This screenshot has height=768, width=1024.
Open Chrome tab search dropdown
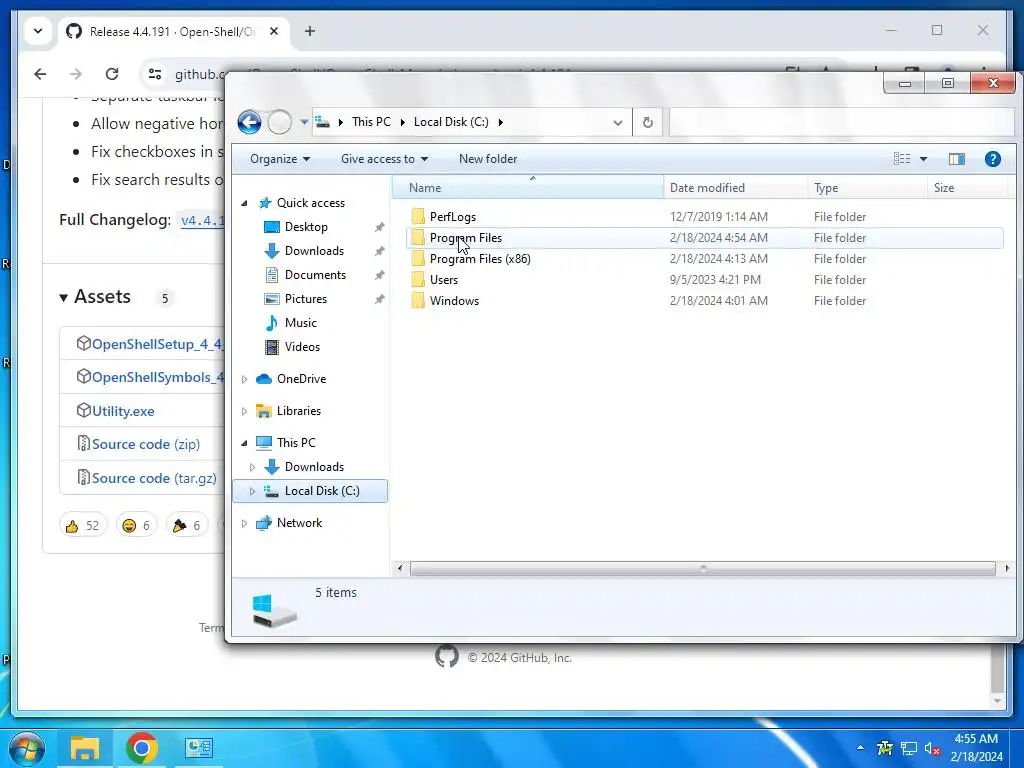pos(38,31)
